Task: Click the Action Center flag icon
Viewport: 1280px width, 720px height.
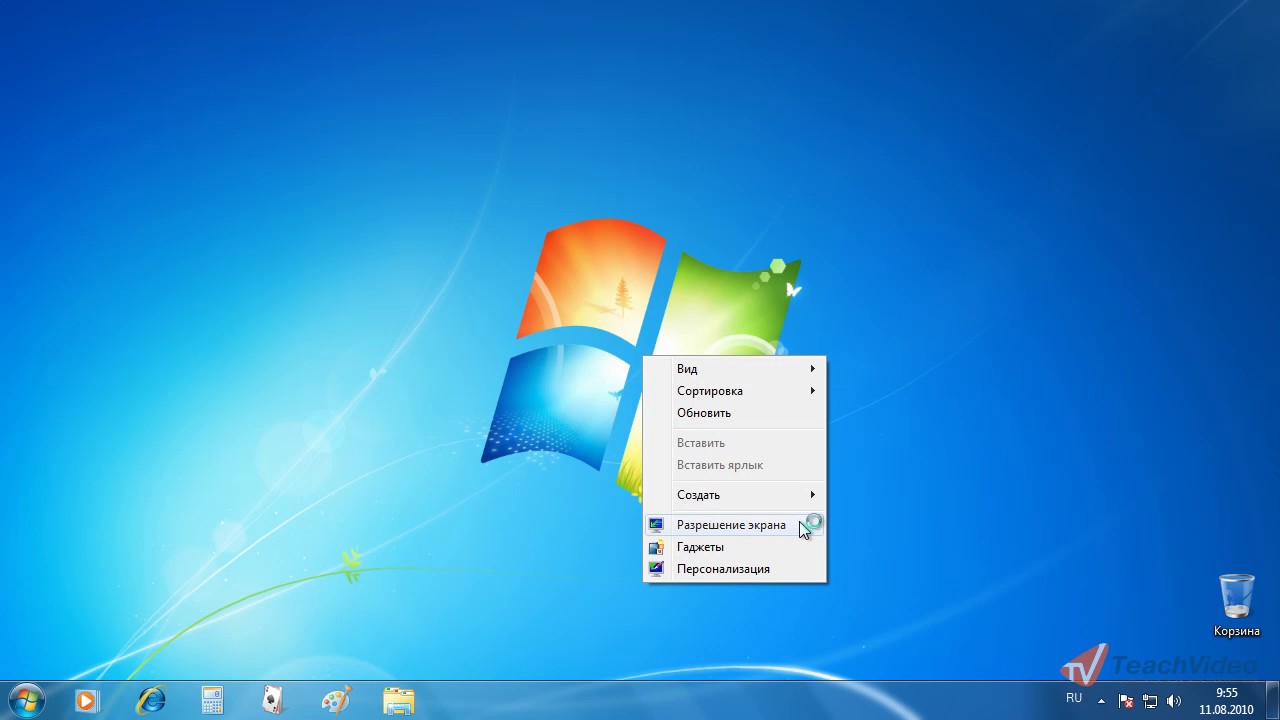Action: coord(1126,701)
